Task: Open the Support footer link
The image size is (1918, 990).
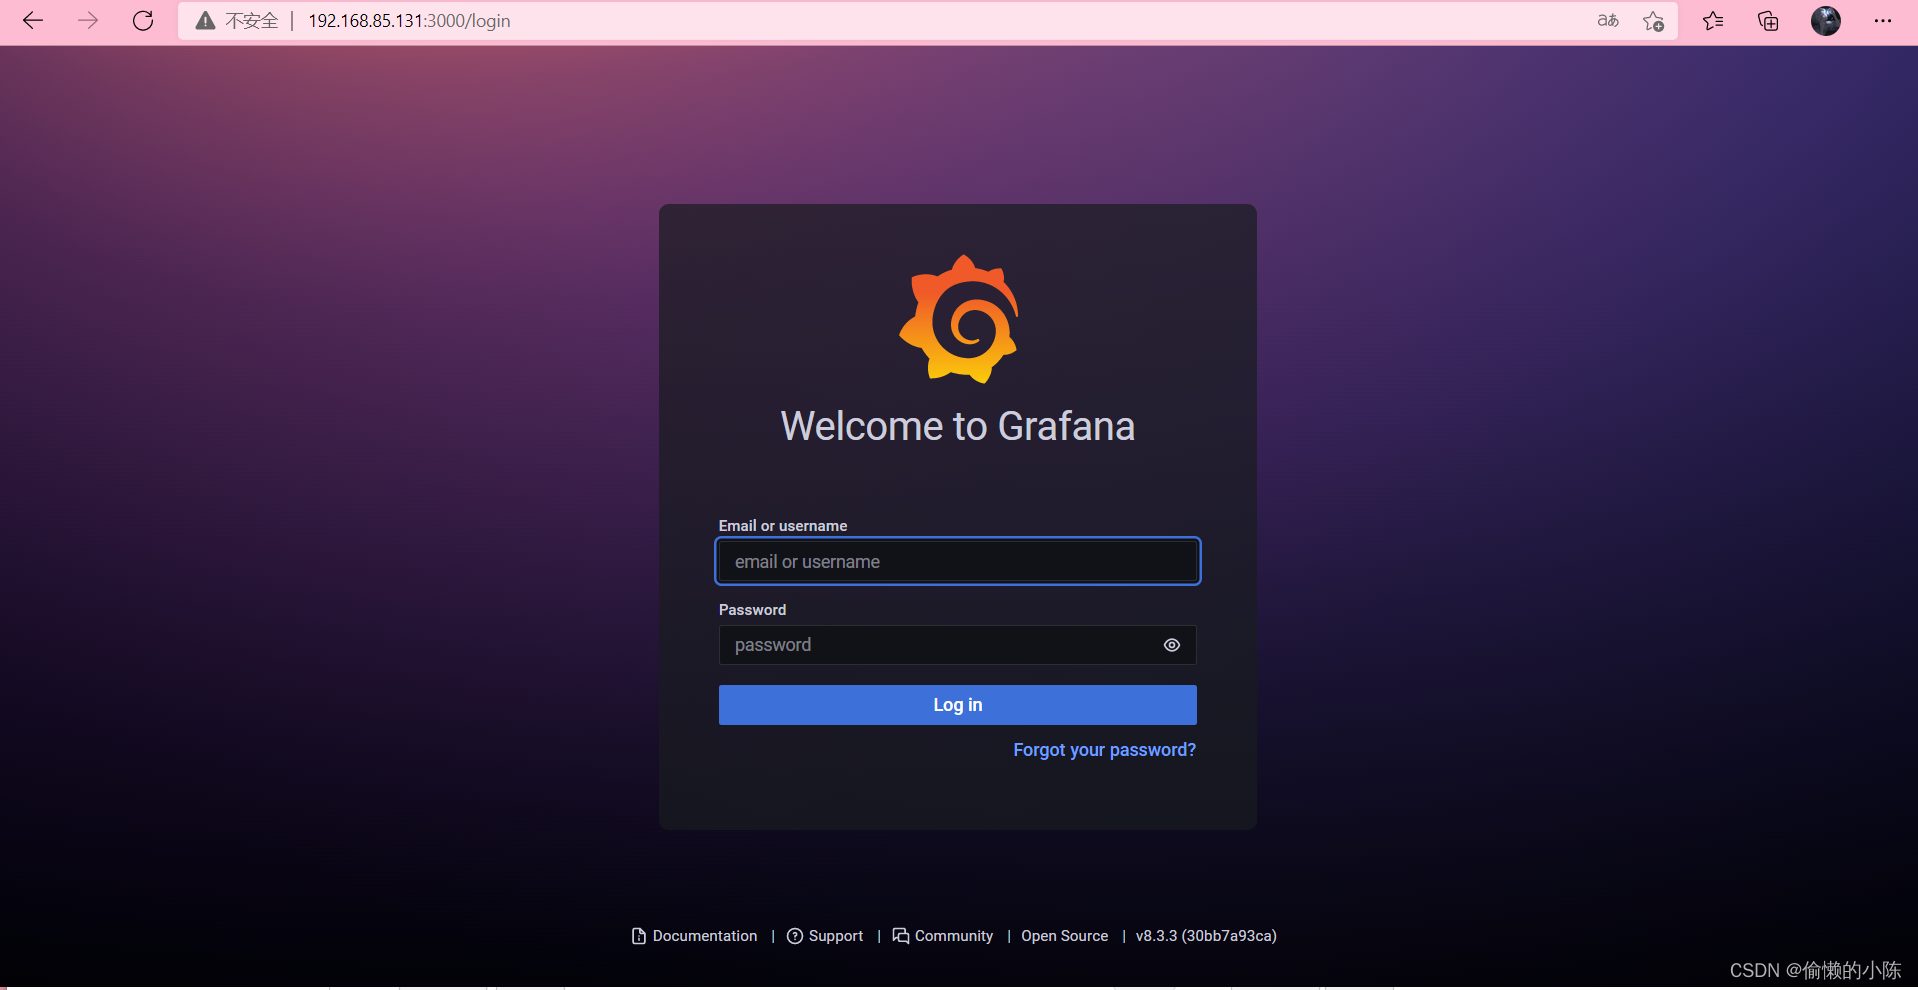Action: (x=825, y=936)
